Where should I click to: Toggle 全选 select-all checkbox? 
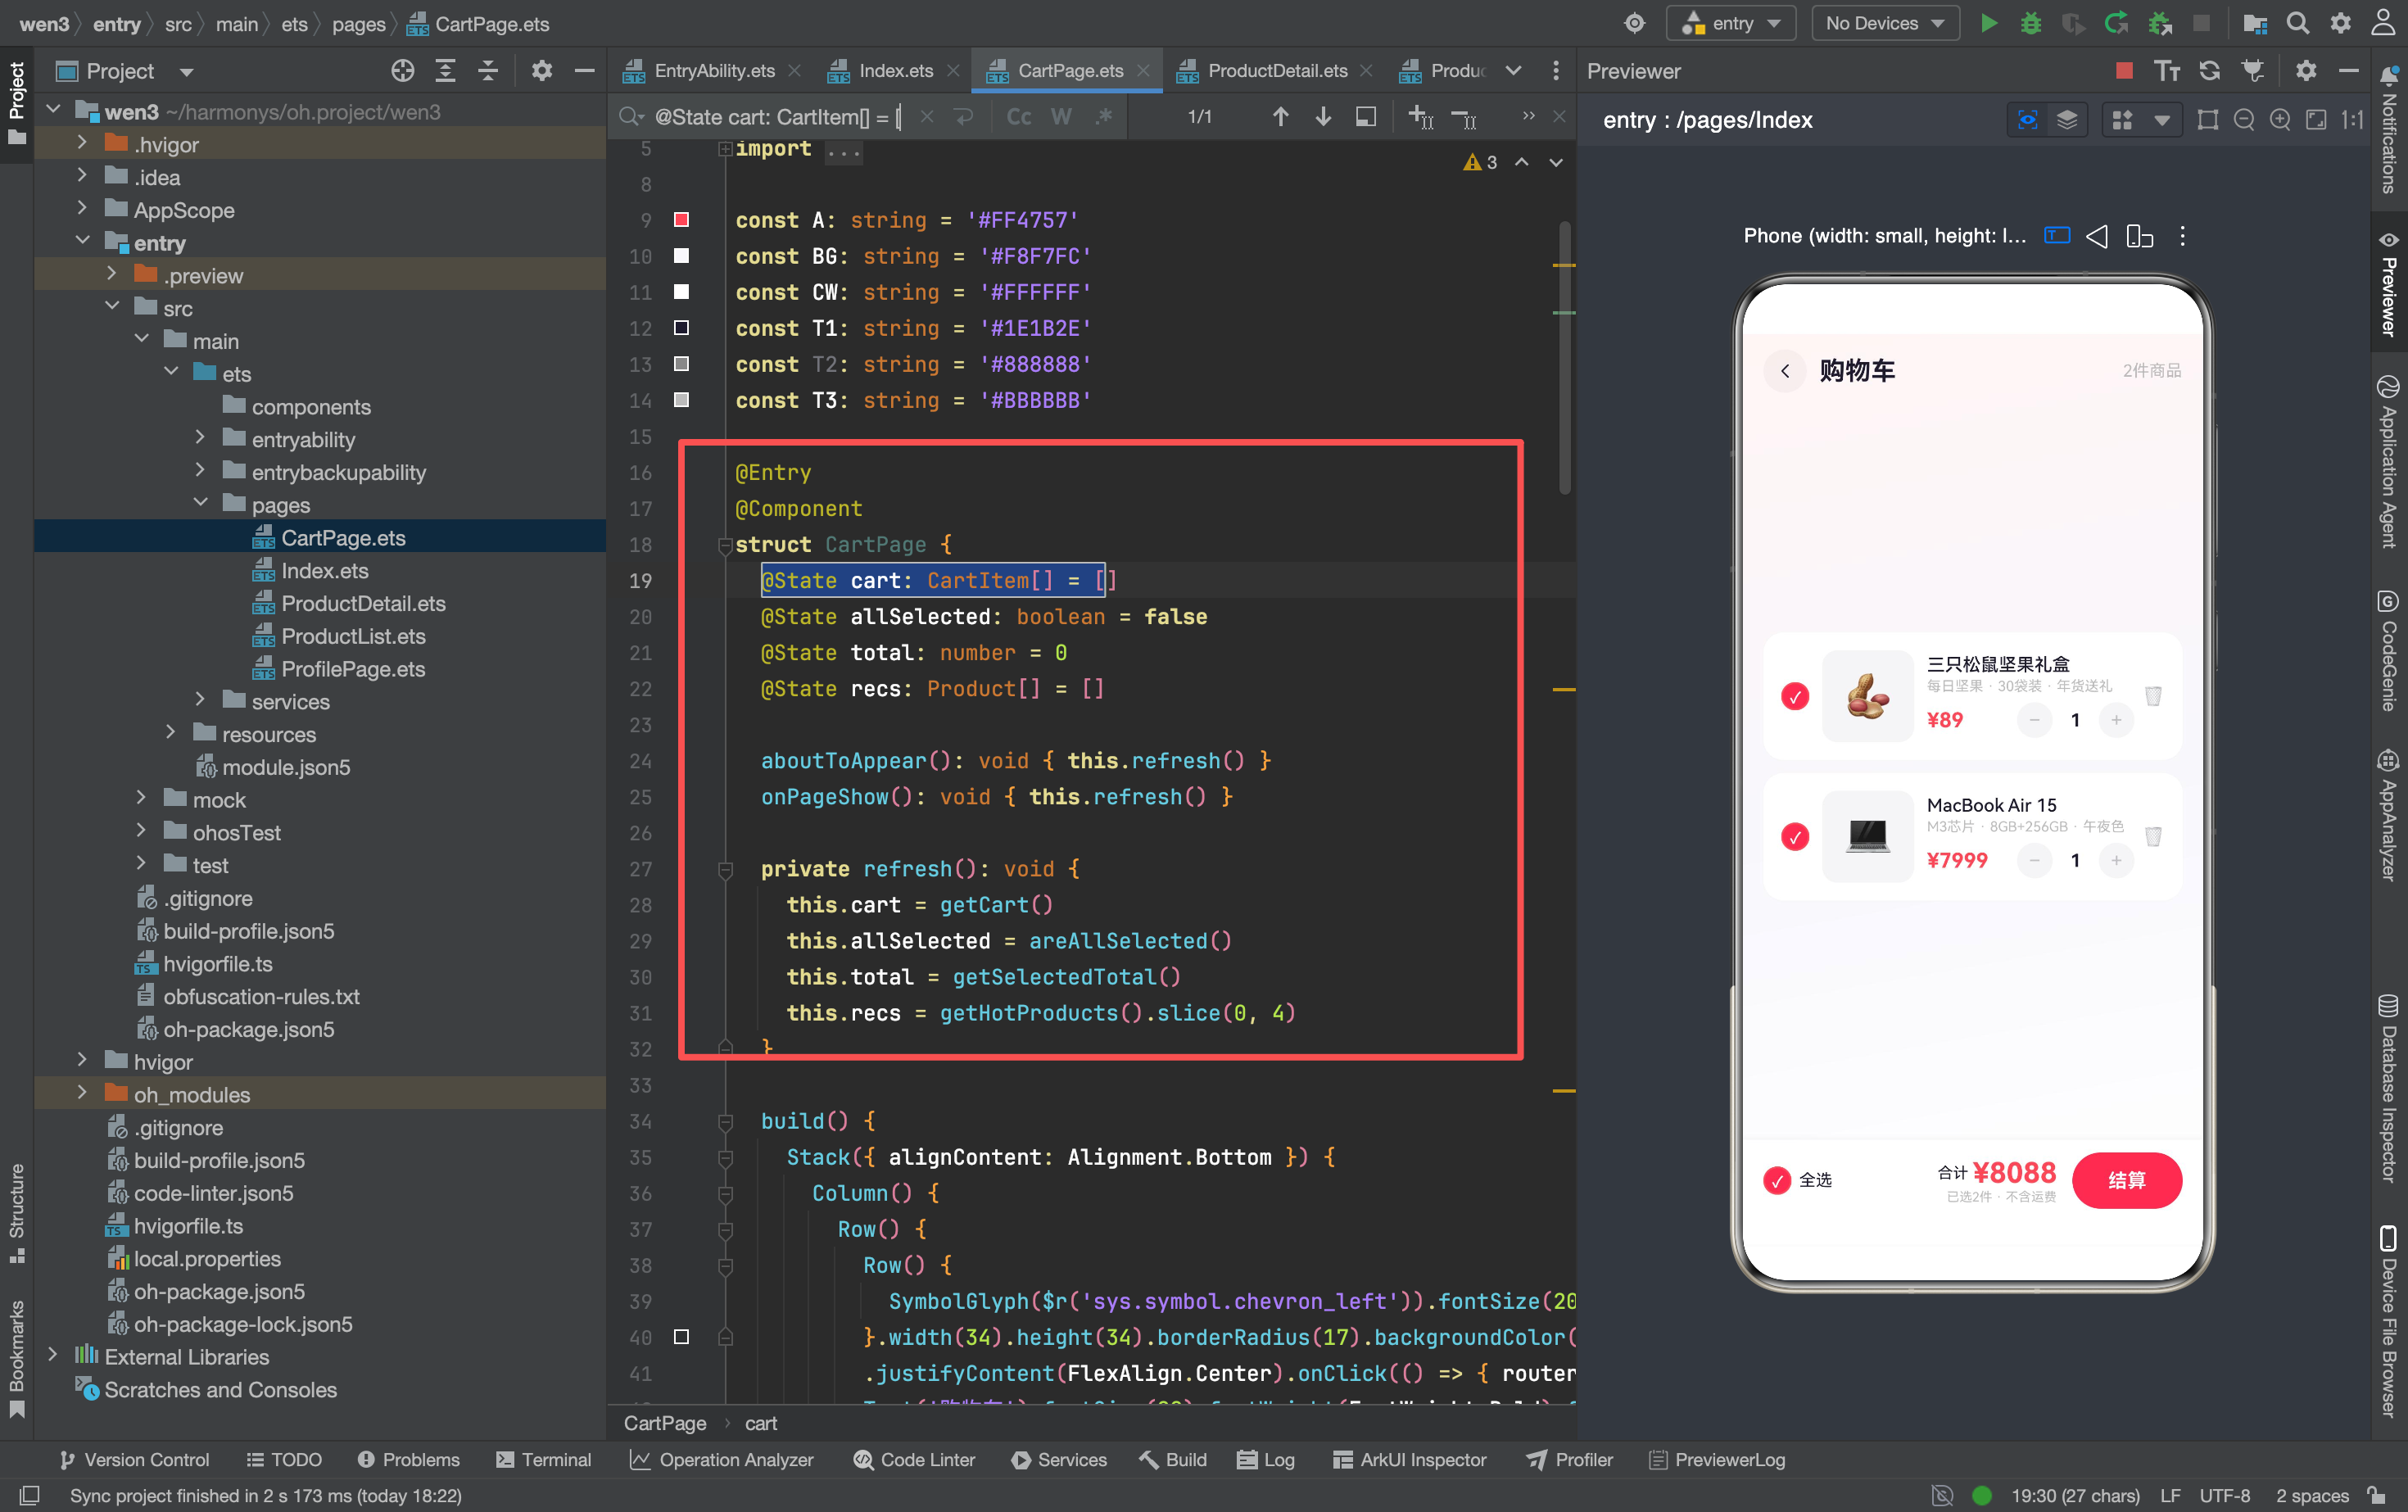pyautogui.click(x=1777, y=1181)
